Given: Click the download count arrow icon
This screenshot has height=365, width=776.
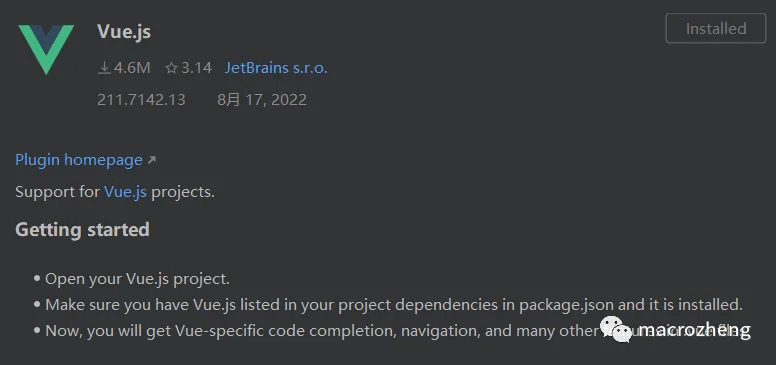Looking at the screenshot, I should point(104,68).
